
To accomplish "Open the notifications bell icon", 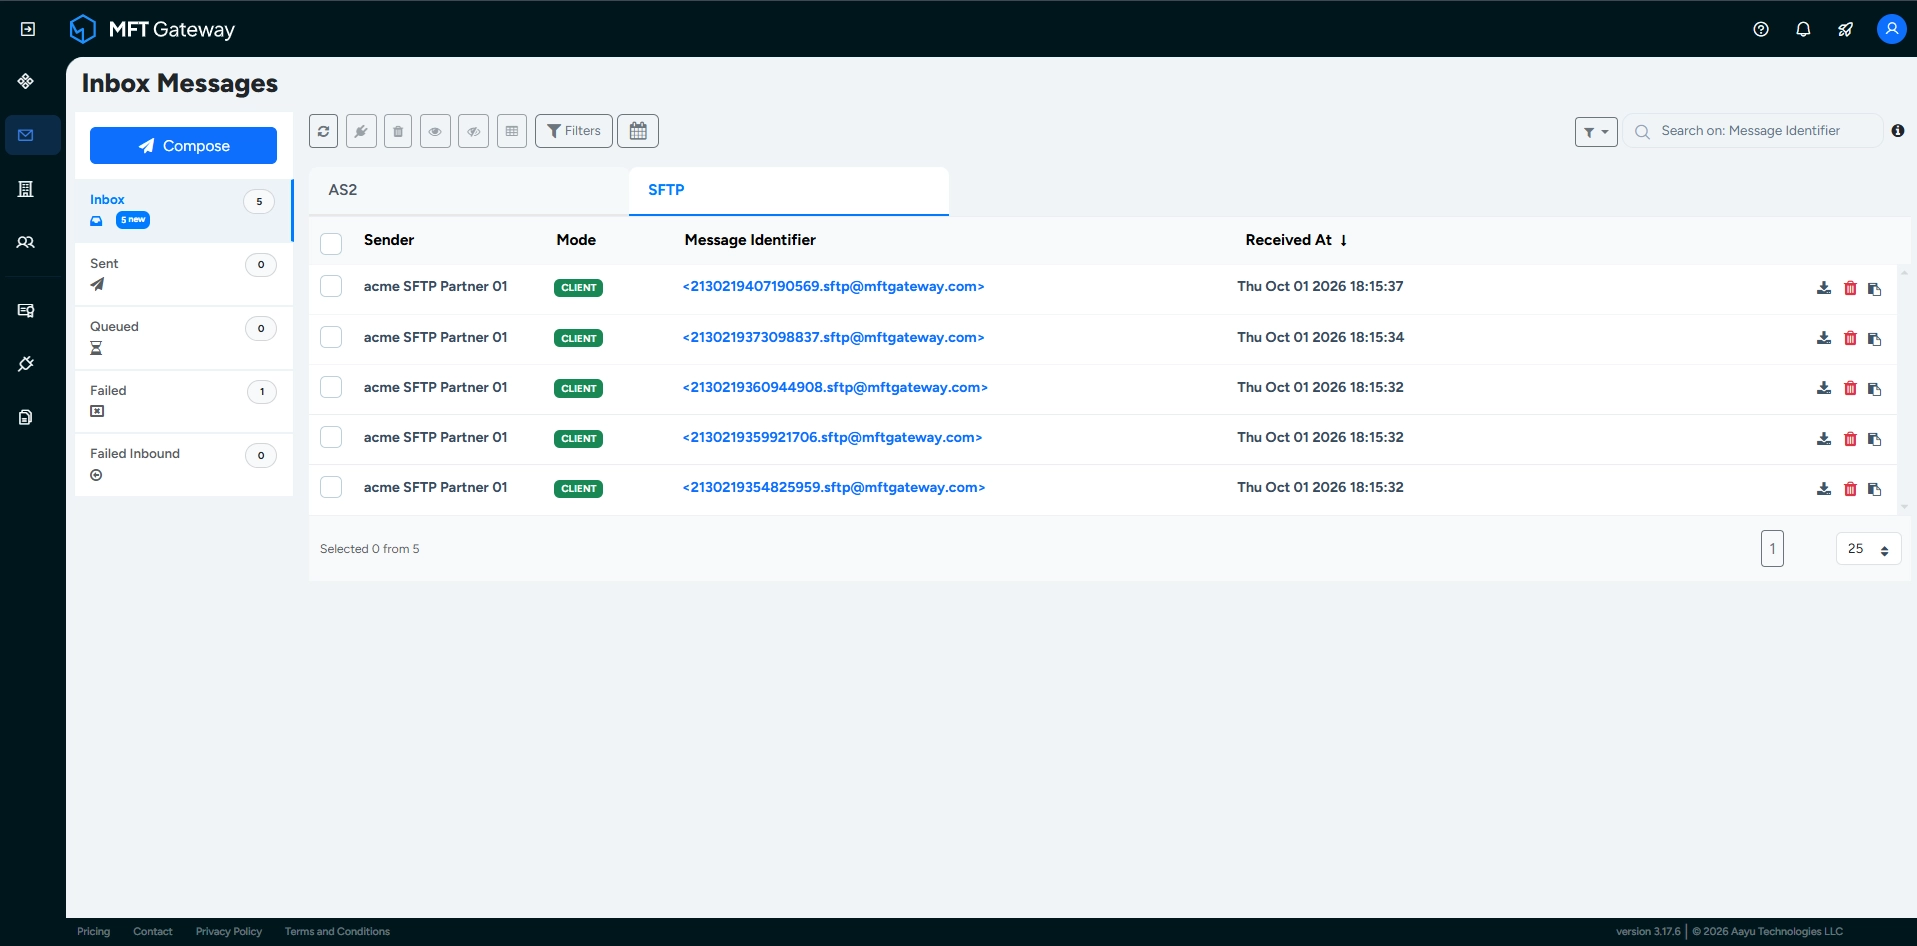I will pos(1803,29).
